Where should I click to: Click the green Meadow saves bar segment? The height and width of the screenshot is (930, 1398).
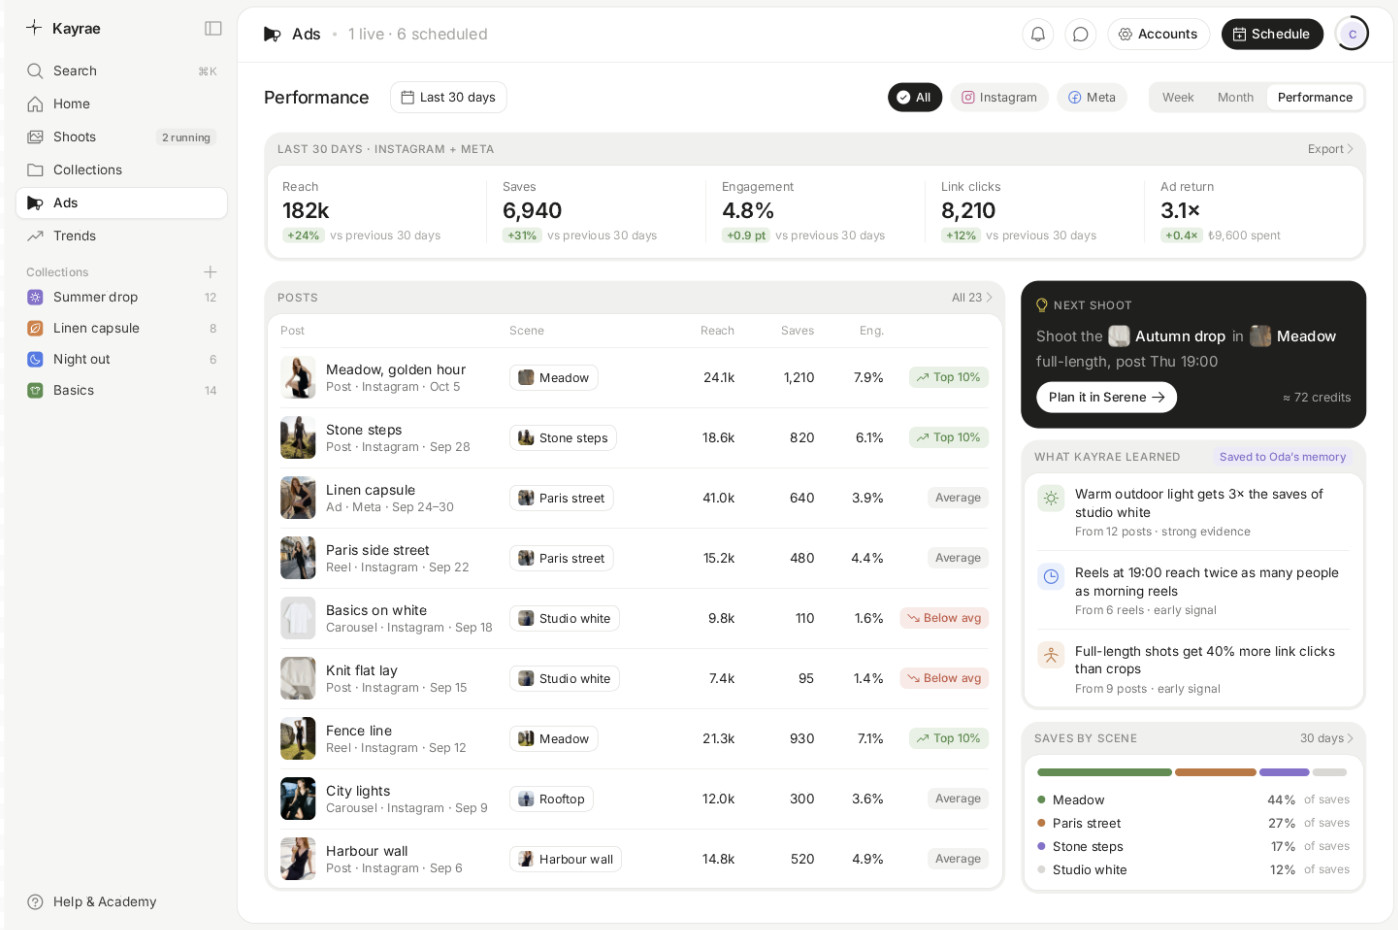[1104, 772]
